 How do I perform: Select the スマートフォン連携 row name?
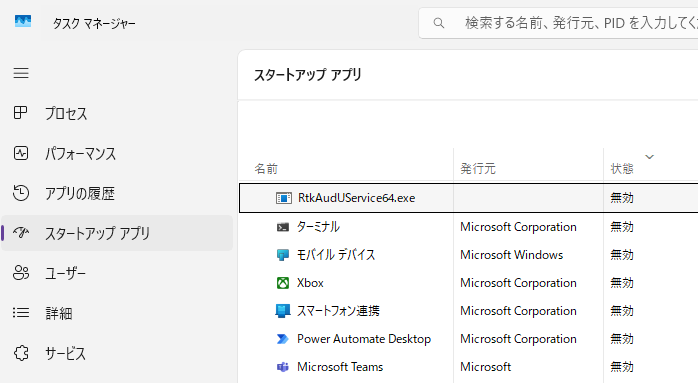[x=338, y=311]
